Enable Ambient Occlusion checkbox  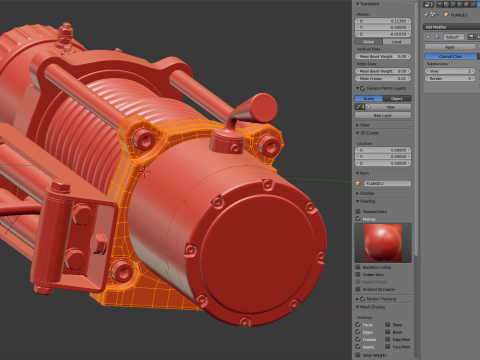point(358,289)
